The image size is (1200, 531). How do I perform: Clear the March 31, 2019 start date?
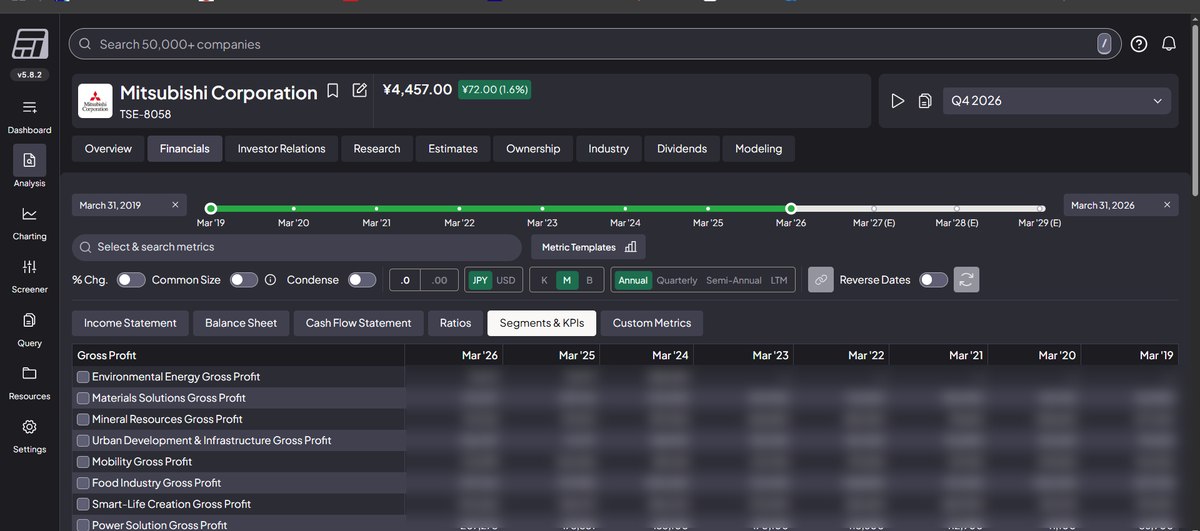point(175,205)
